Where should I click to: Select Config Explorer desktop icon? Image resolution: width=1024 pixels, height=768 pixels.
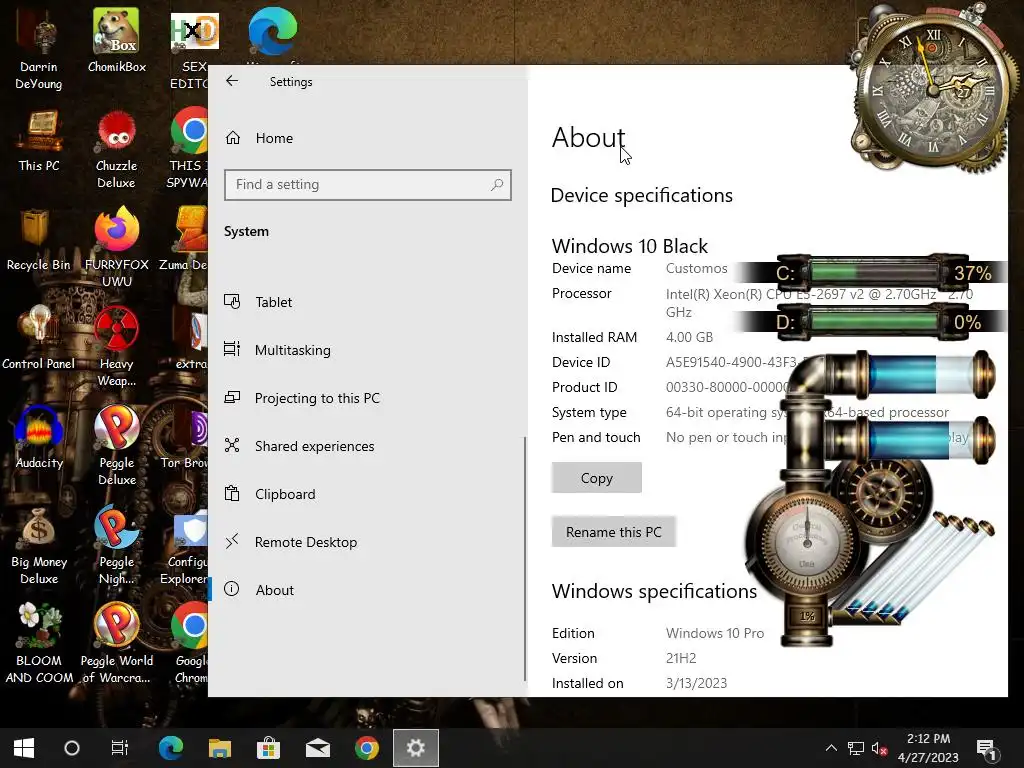coord(185,547)
